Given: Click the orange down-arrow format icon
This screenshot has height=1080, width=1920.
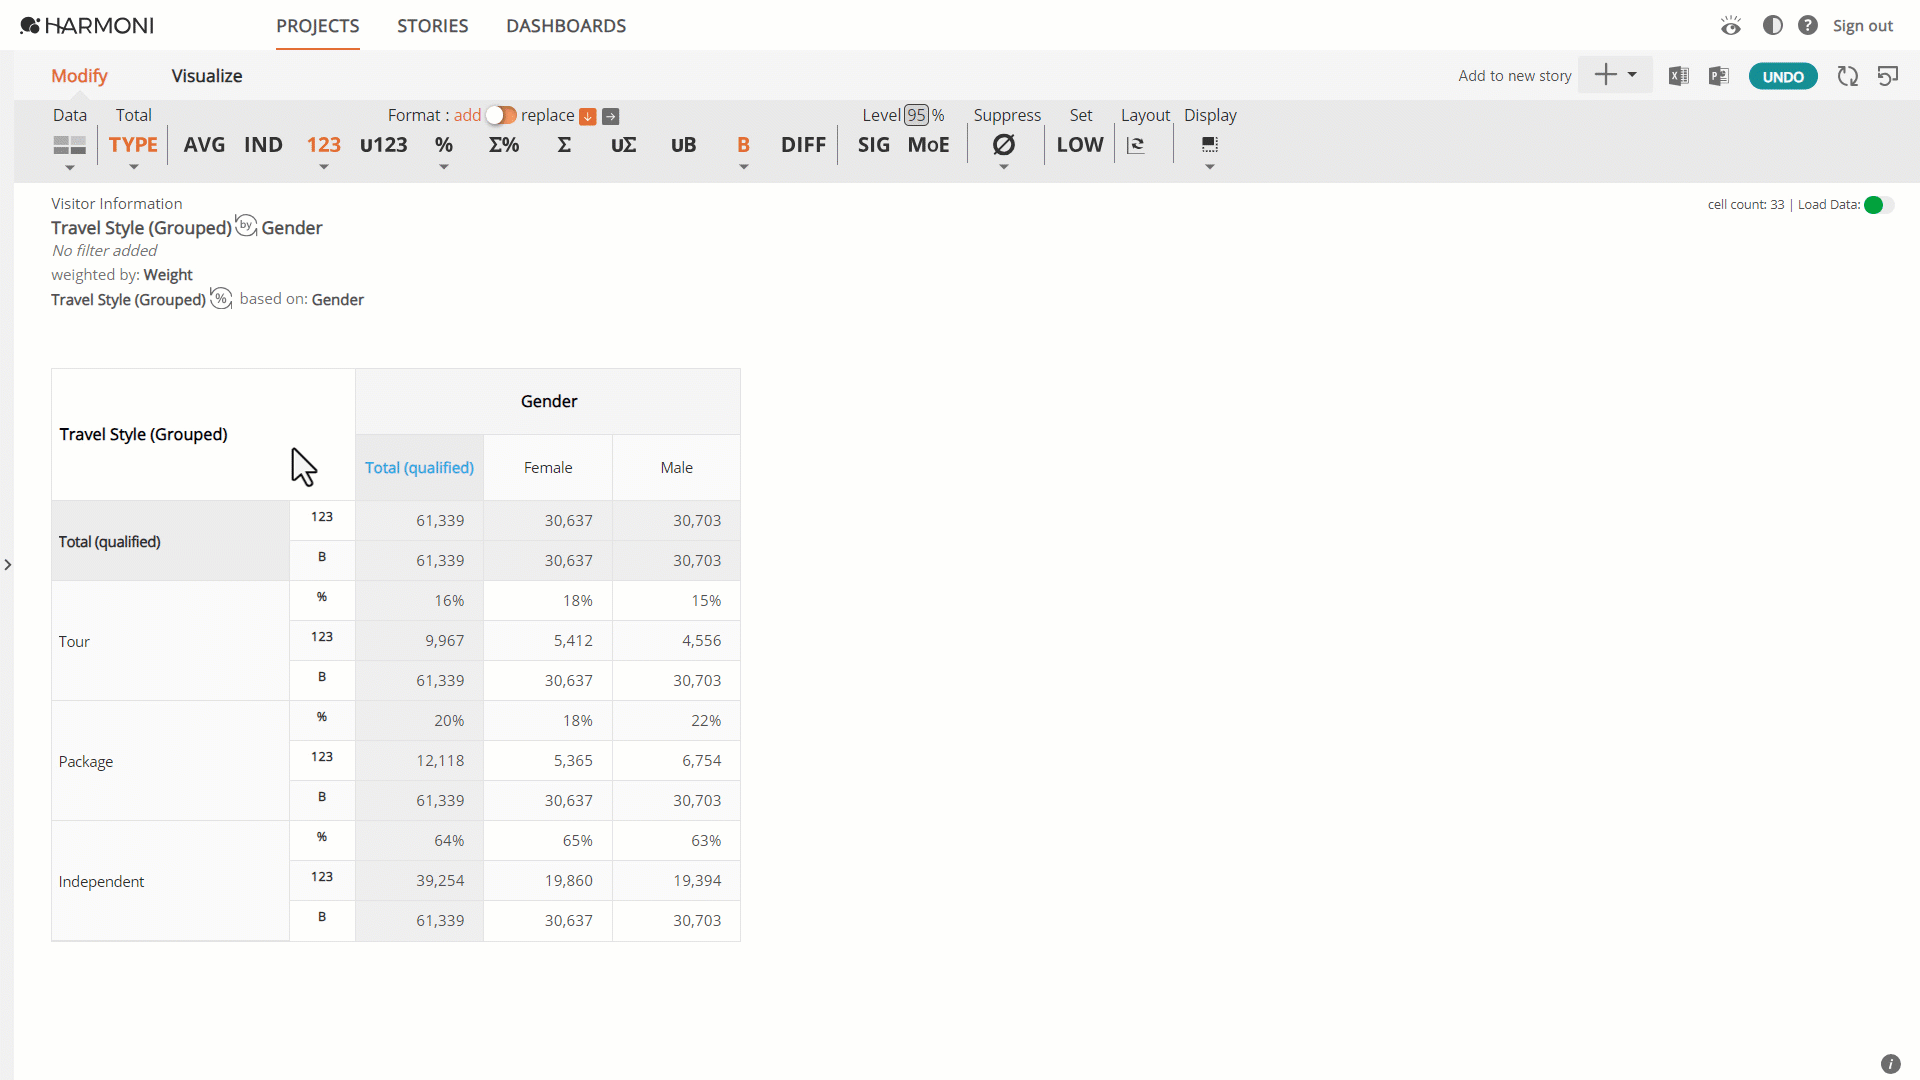Looking at the screenshot, I should [588, 117].
